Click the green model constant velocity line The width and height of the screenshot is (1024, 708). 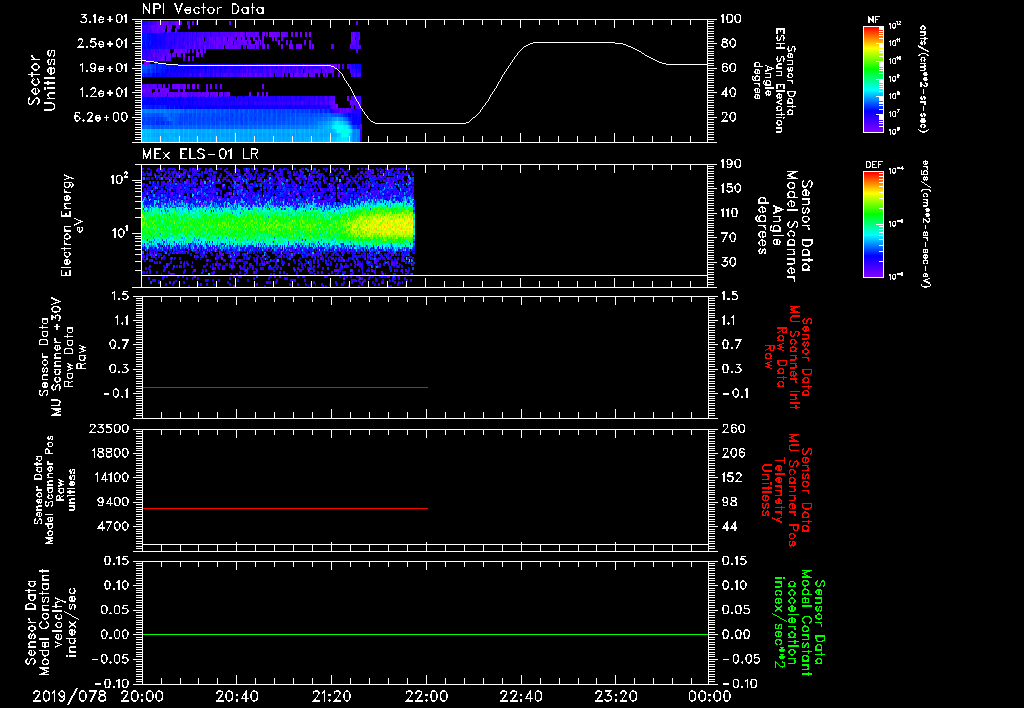(x=425, y=634)
